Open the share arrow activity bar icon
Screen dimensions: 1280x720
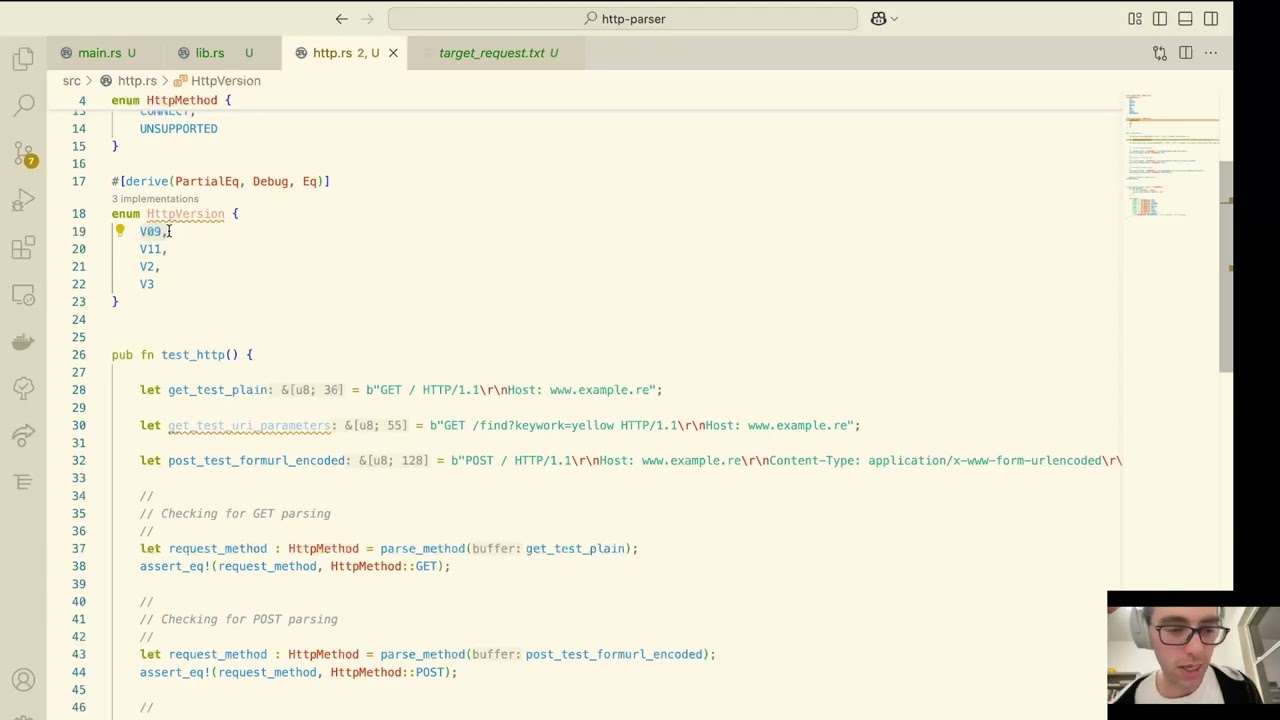tap(24, 435)
